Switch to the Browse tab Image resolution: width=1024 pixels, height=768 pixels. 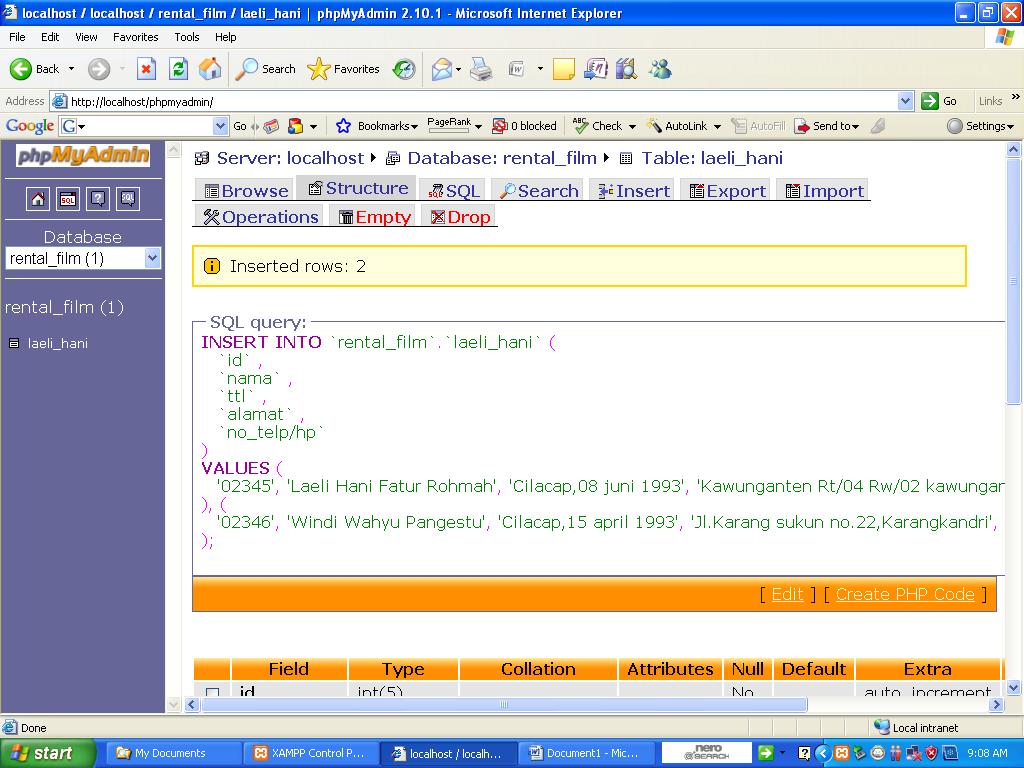(246, 191)
